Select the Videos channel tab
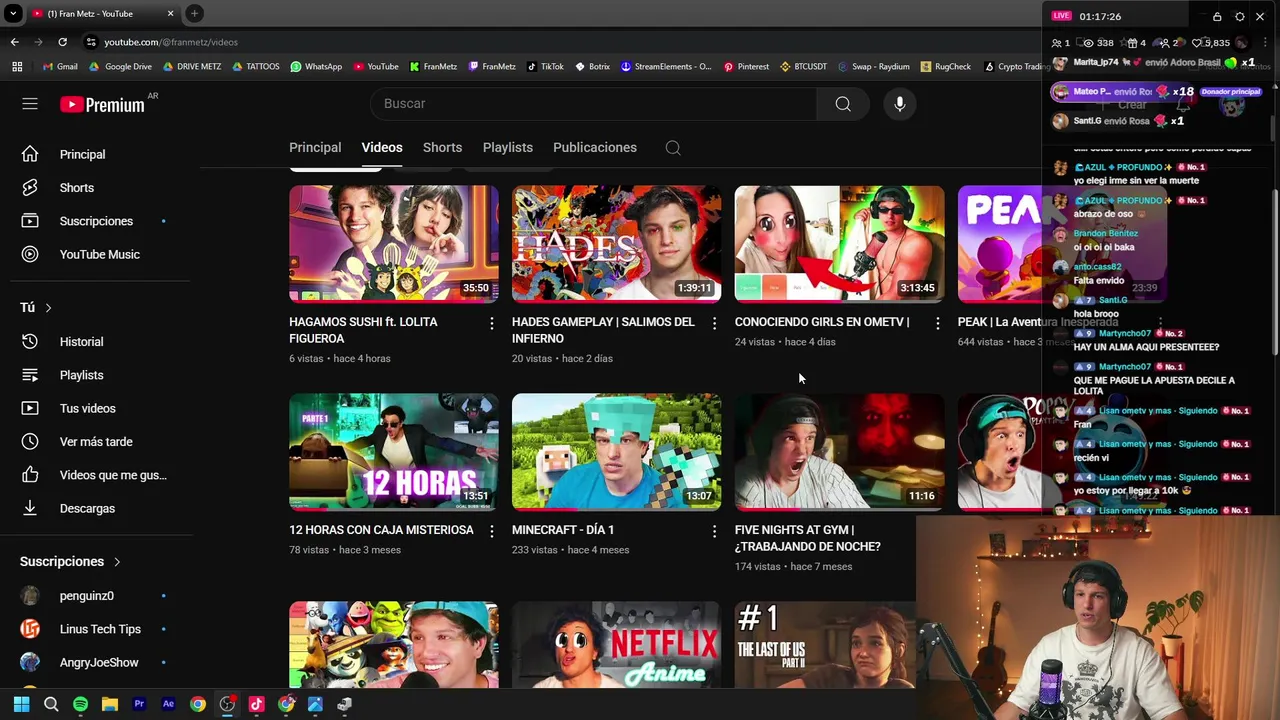Image resolution: width=1280 pixels, height=720 pixels. coord(382,148)
